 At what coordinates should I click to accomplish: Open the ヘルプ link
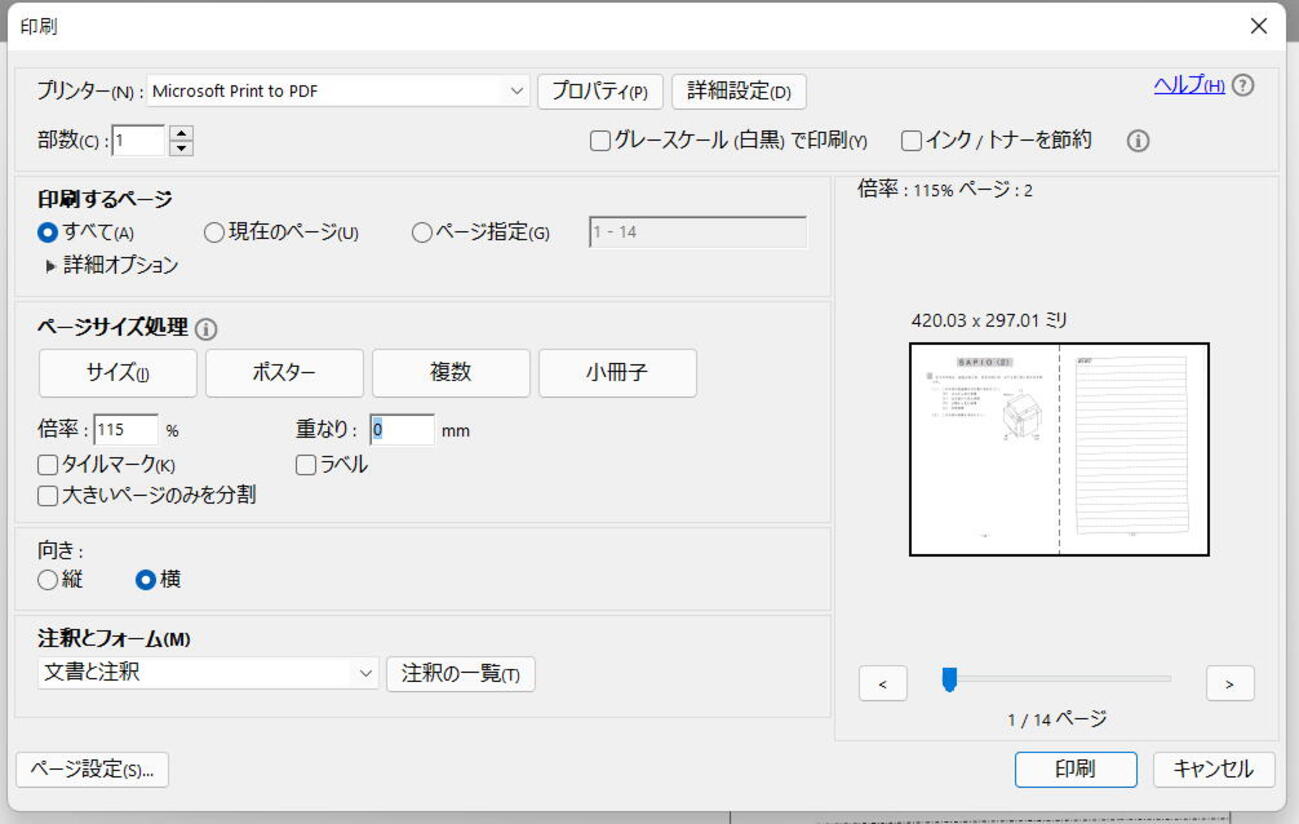pyautogui.click(x=1188, y=86)
